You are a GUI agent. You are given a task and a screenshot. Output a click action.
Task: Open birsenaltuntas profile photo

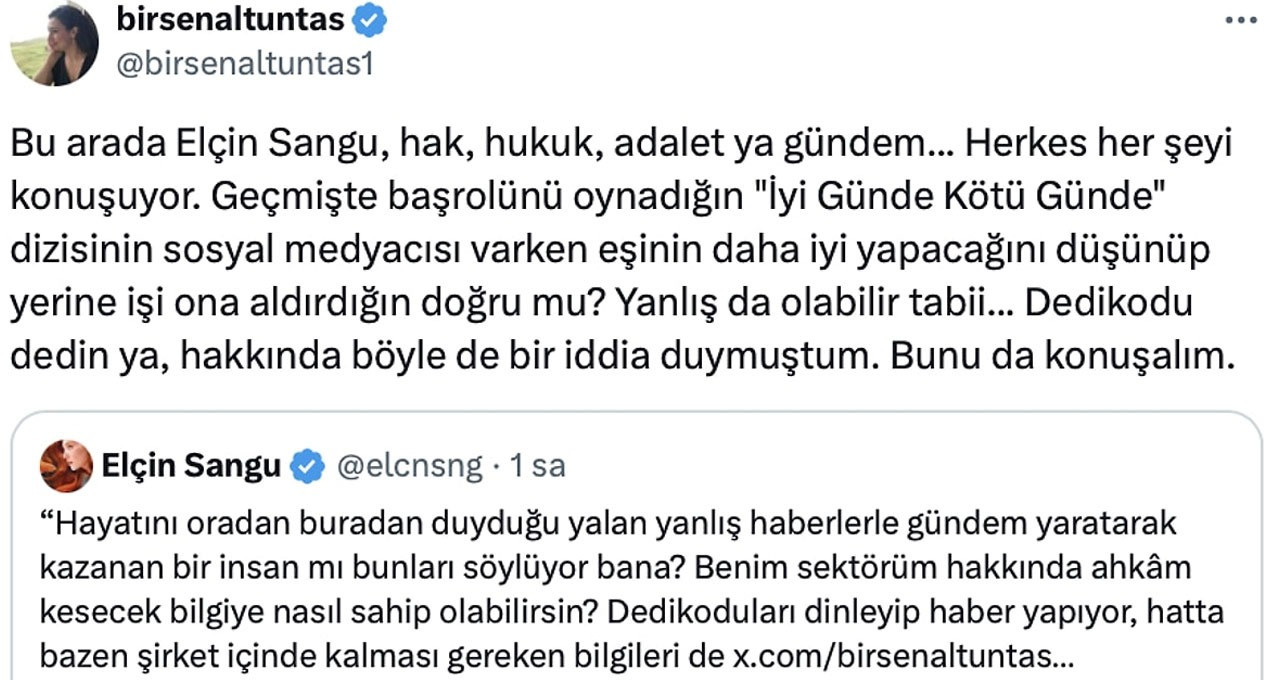point(55,42)
